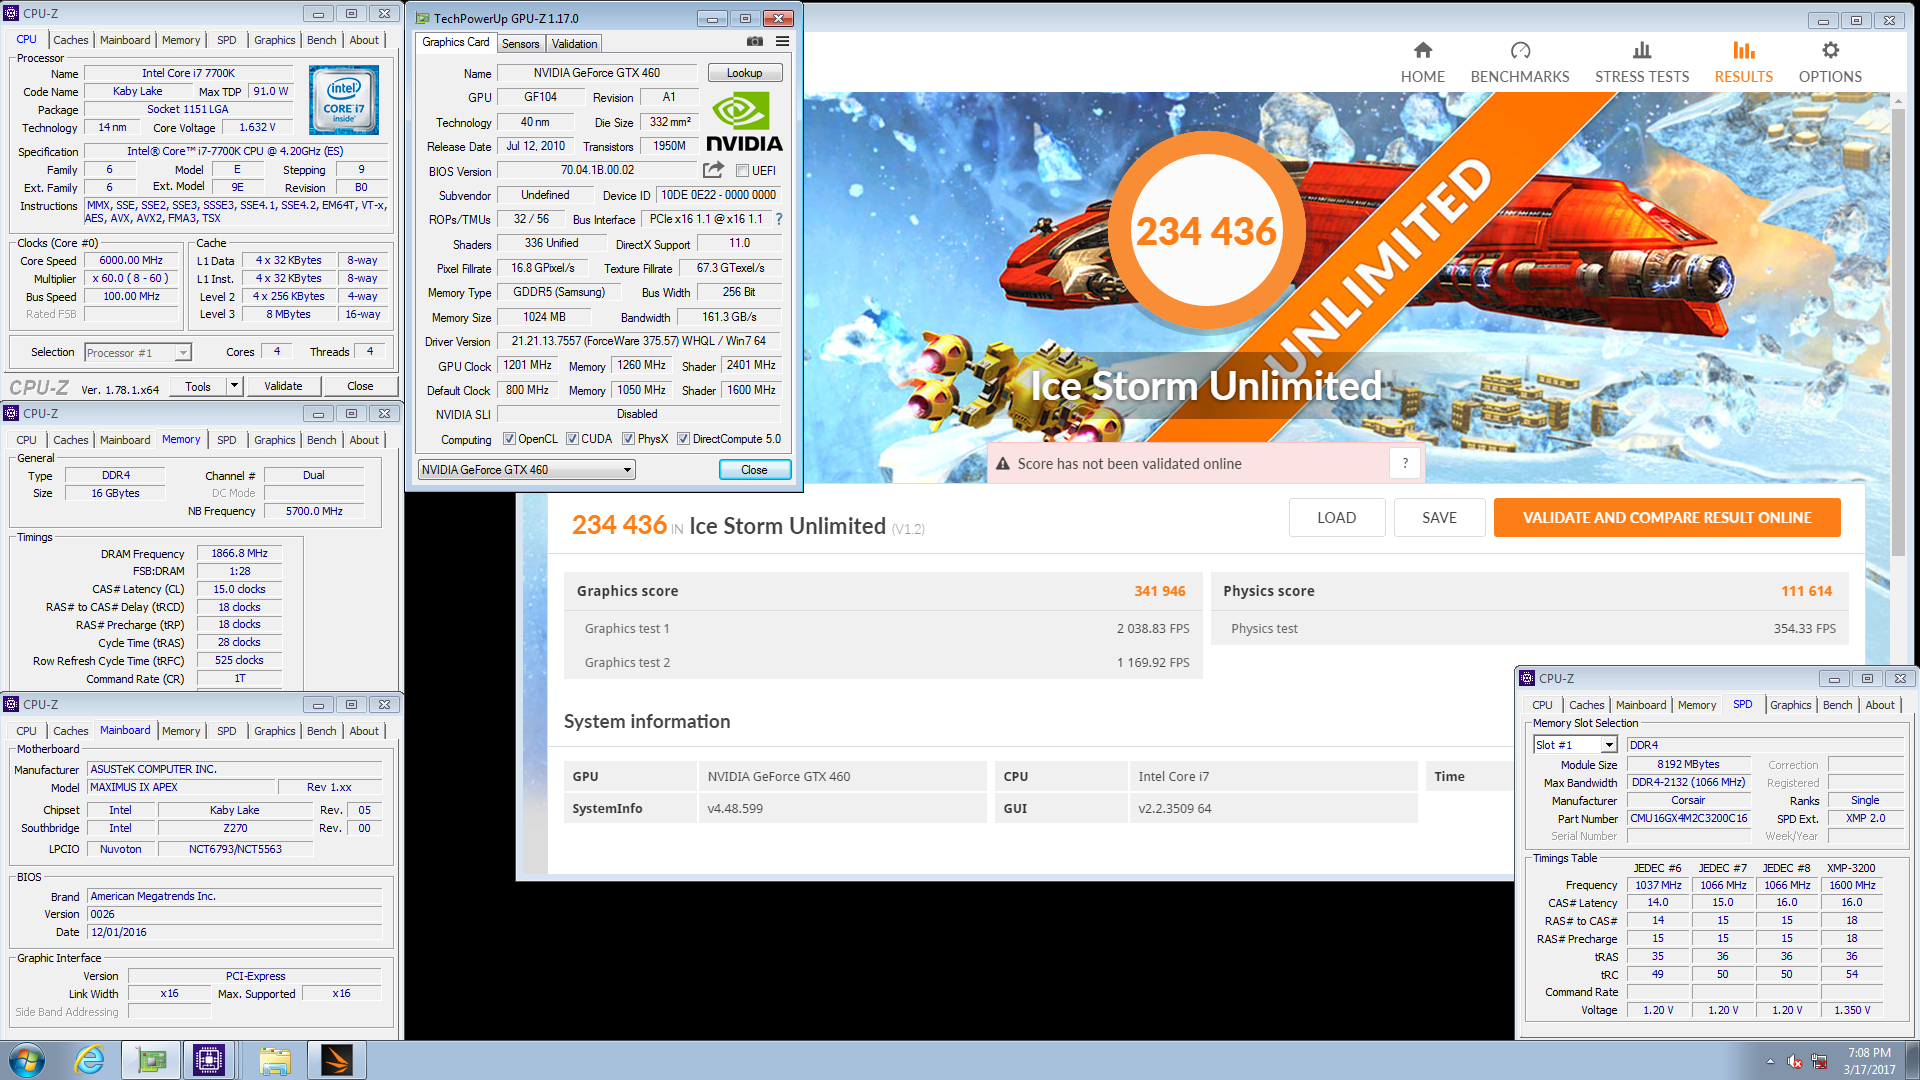Open Bench tab in top CPU-Z window
This screenshot has width=1920, height=1080.
point(321,40)
